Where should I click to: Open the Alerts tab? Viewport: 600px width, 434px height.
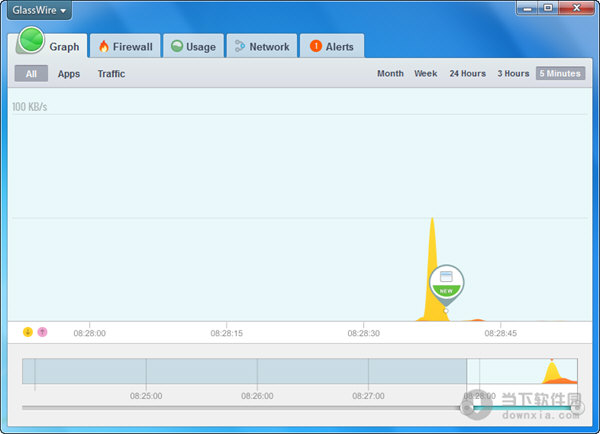click(332, 46)
